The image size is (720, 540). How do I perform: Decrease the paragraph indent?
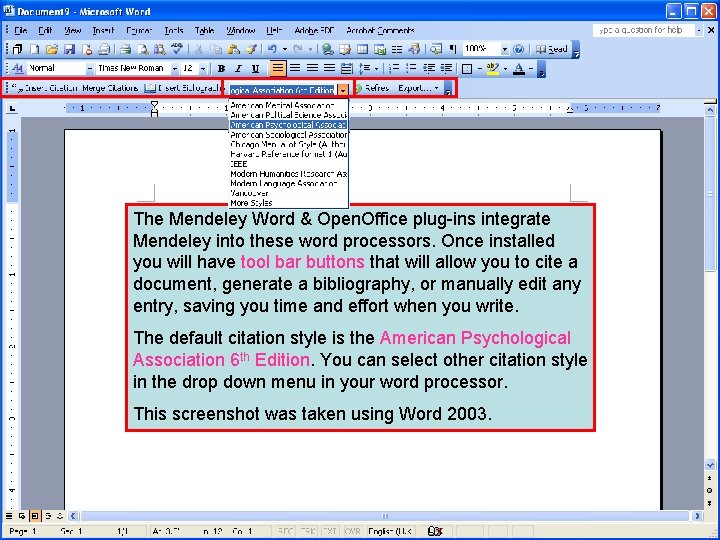[429, 68]
